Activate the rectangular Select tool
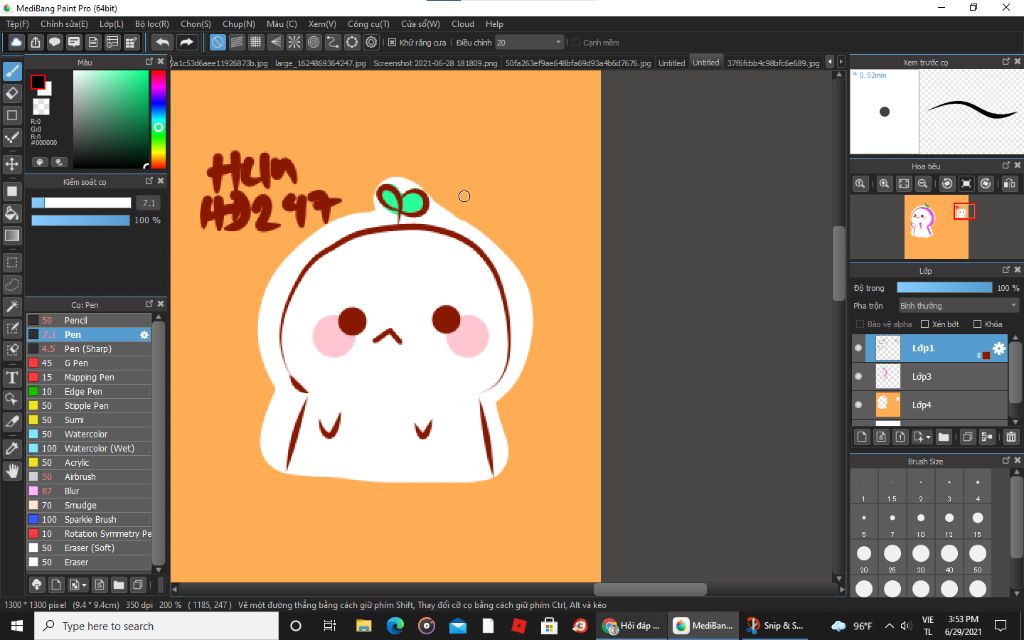This screenshot has width=1024, height=640. pos(12,263)
